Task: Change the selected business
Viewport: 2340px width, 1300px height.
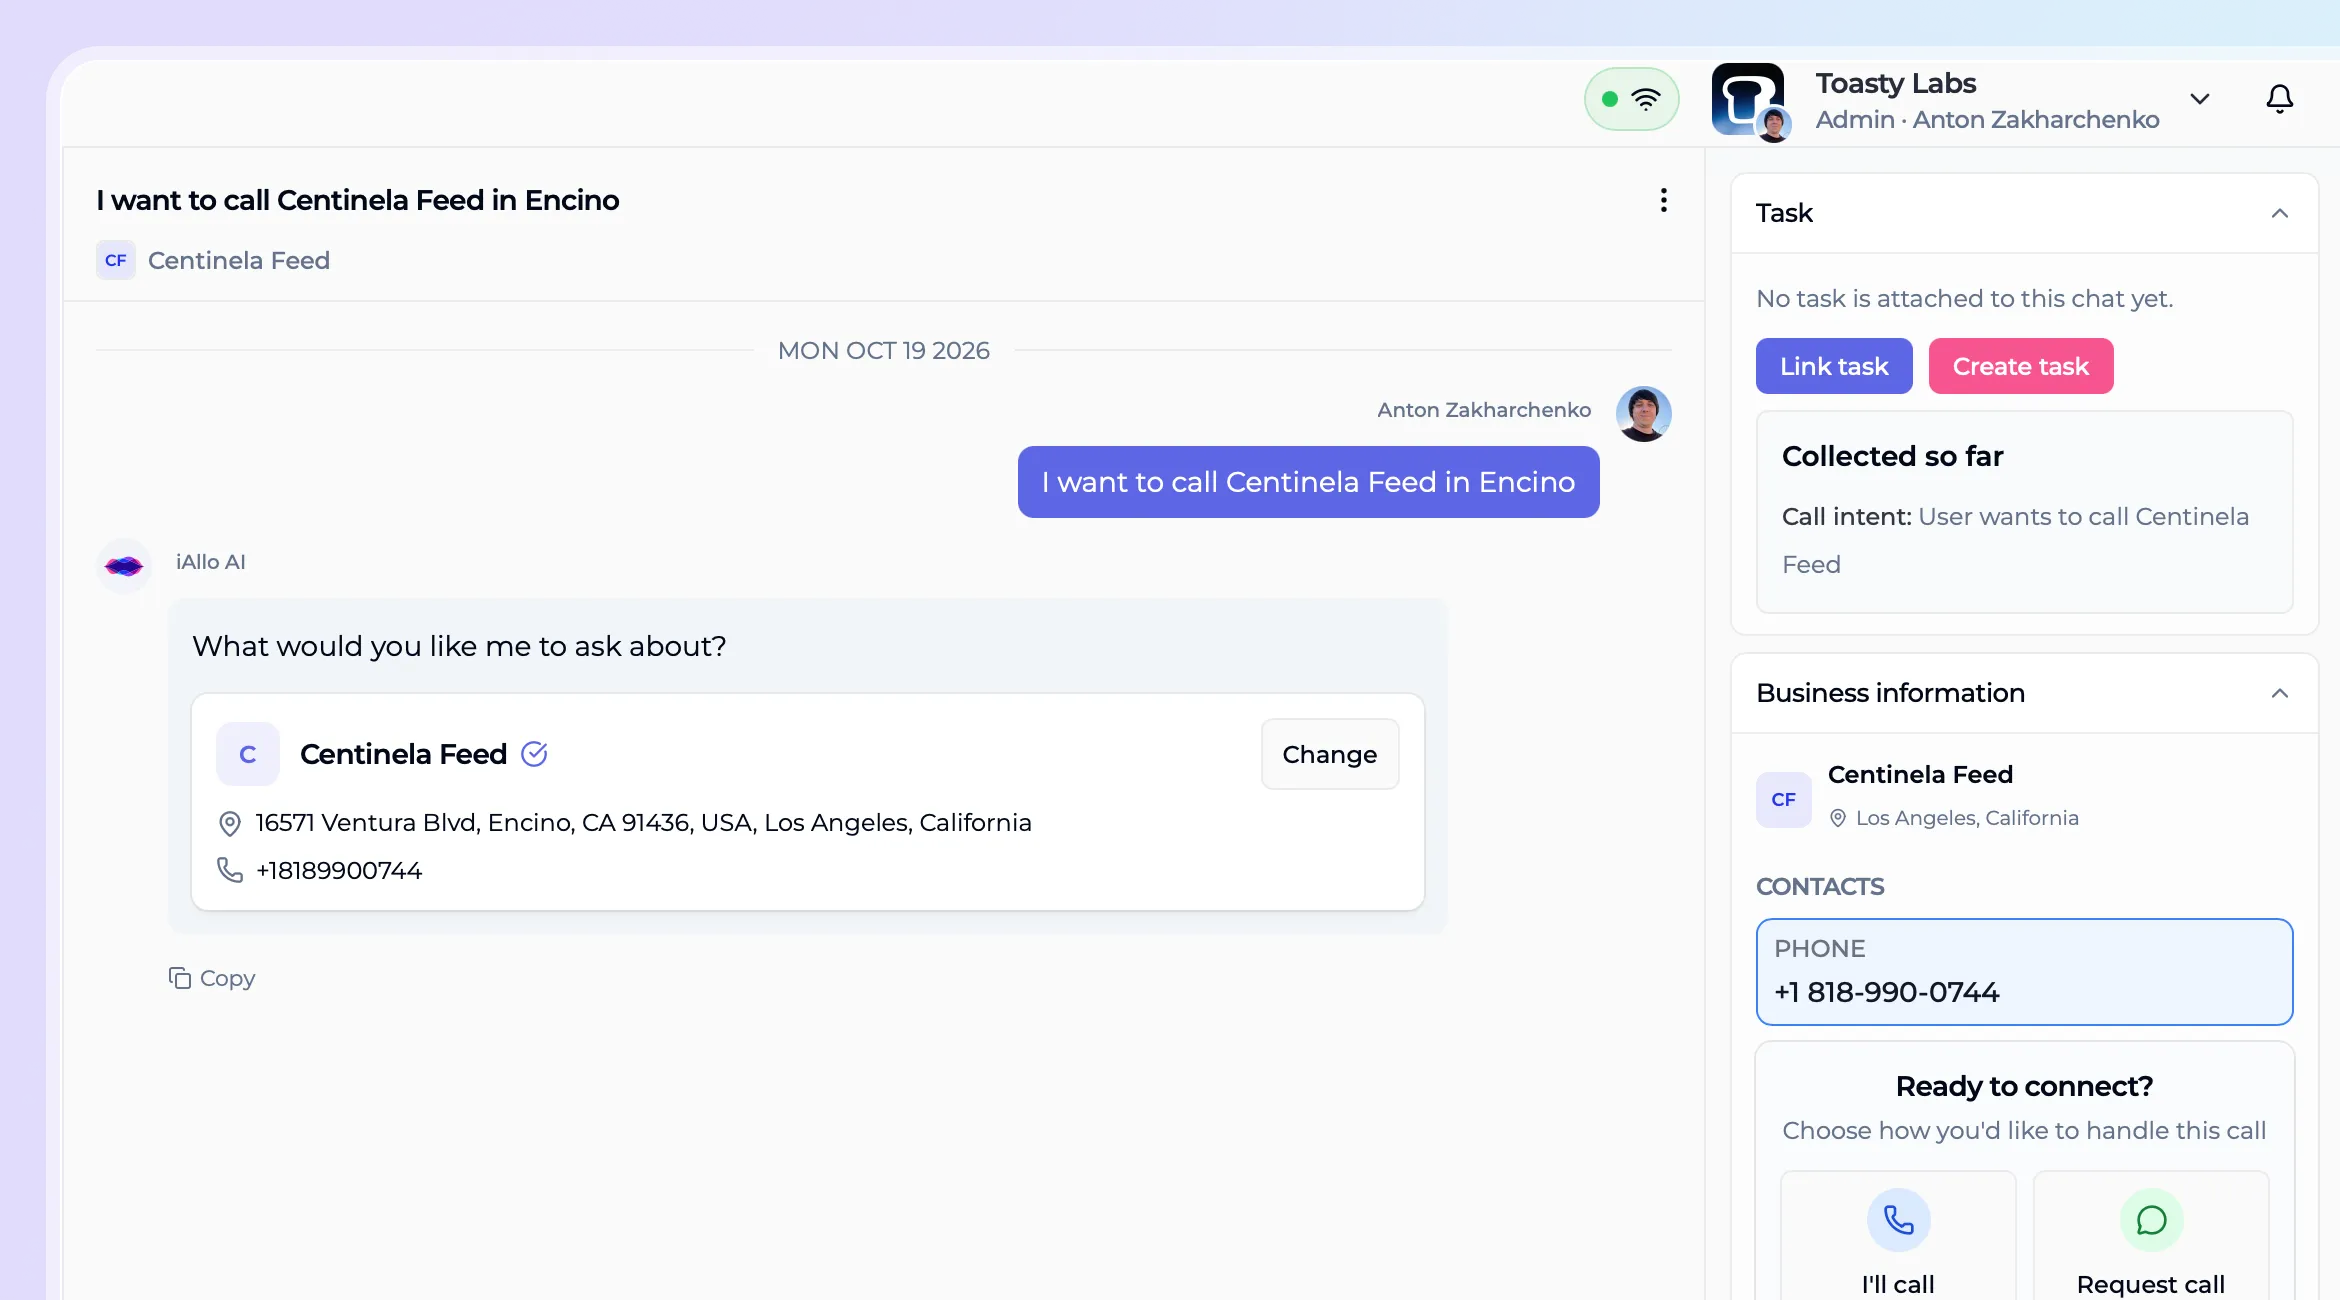Action: click(x=1330, y=754)
